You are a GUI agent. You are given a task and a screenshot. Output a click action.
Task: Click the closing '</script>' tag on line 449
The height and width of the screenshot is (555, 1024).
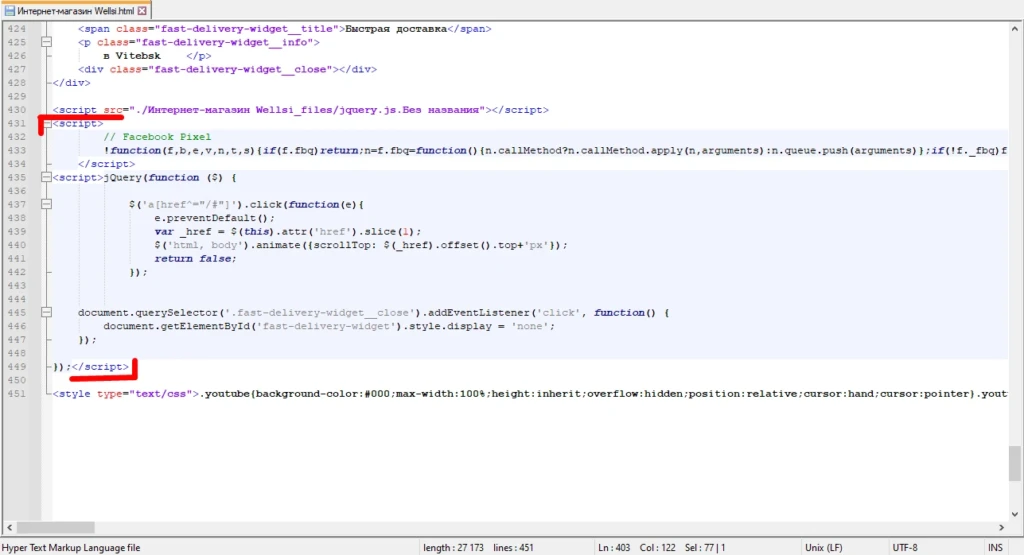100,367
